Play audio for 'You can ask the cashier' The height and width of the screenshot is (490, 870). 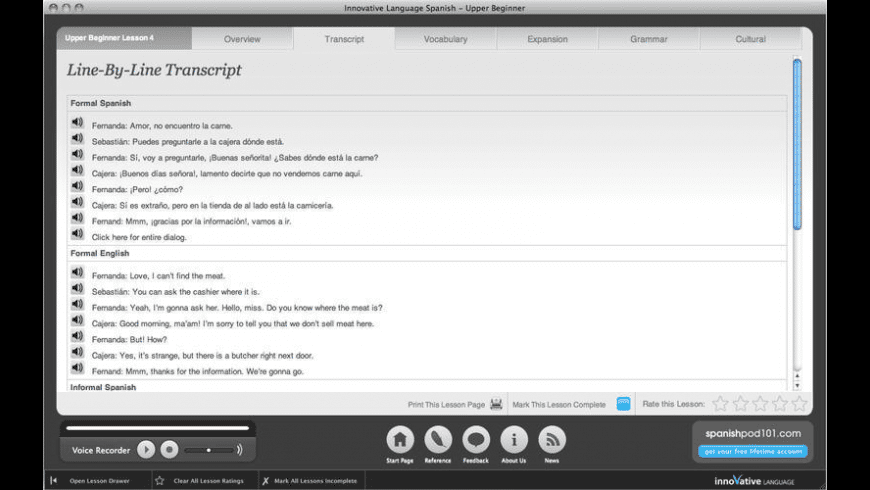[77, 289]
